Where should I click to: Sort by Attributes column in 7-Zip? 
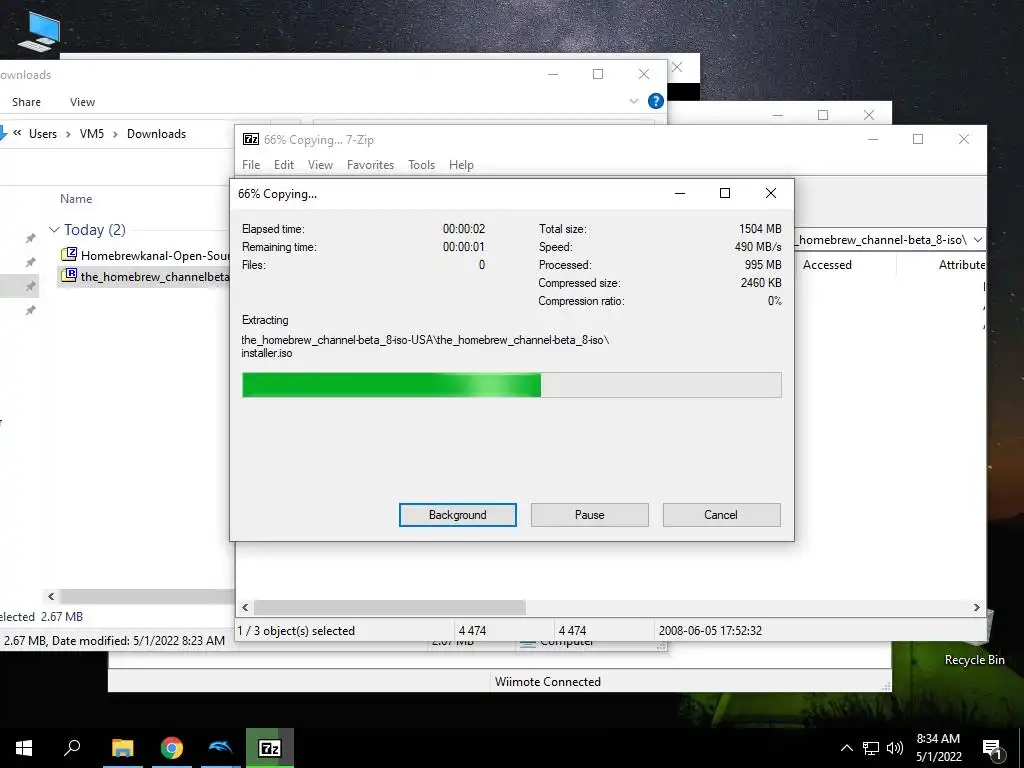pyautogui.click(x=962, y=264)
